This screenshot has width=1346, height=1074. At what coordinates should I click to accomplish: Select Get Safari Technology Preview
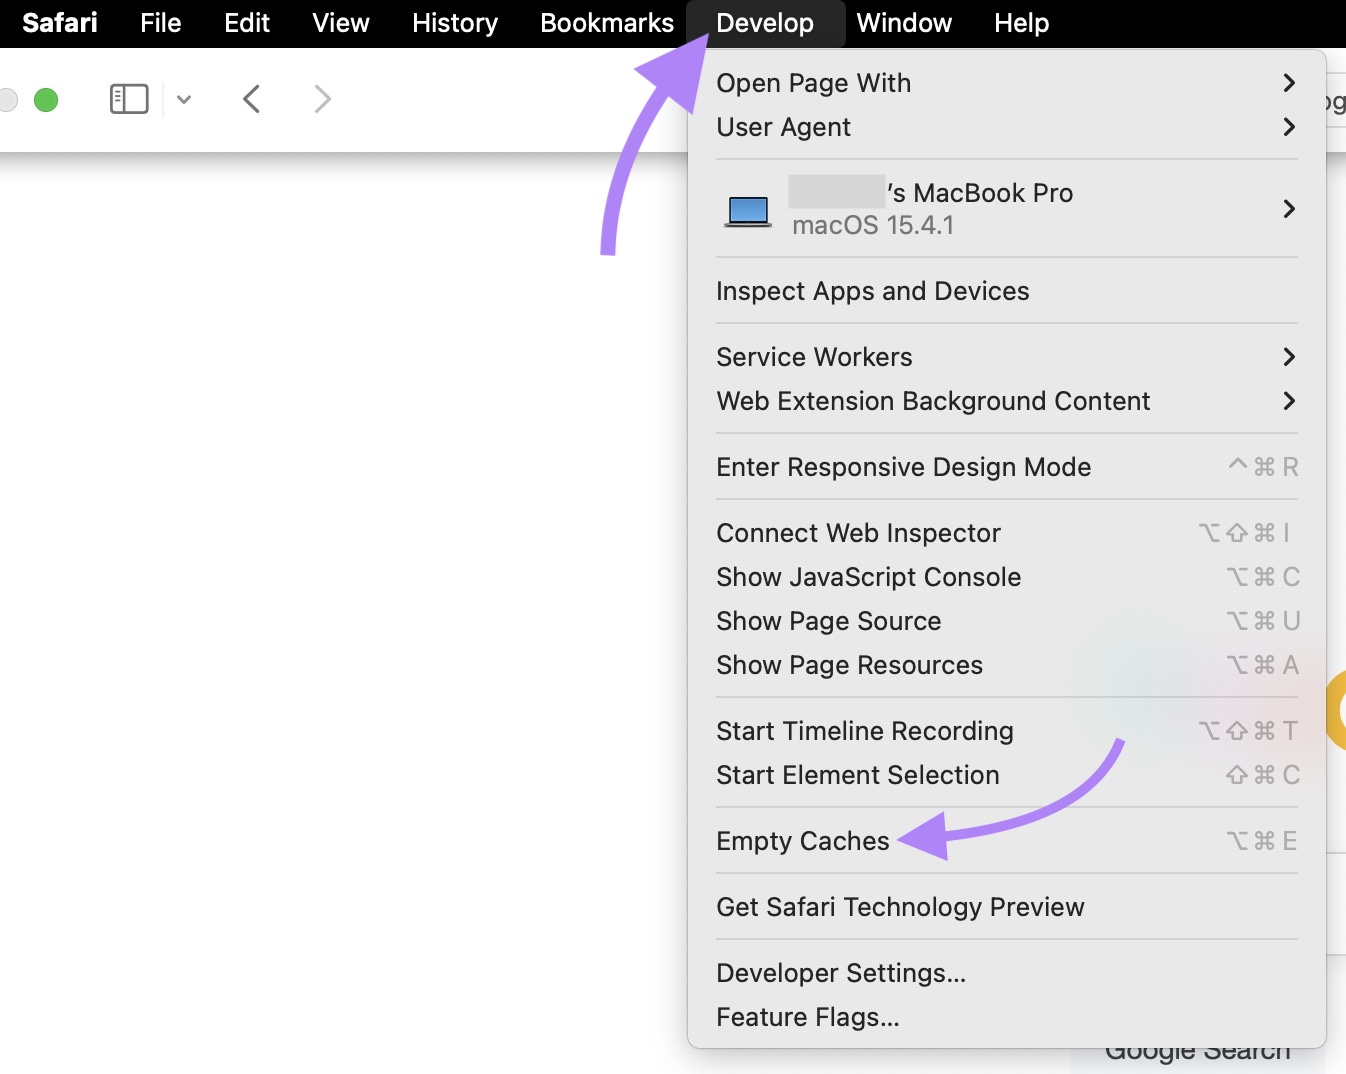click(899, 906)
